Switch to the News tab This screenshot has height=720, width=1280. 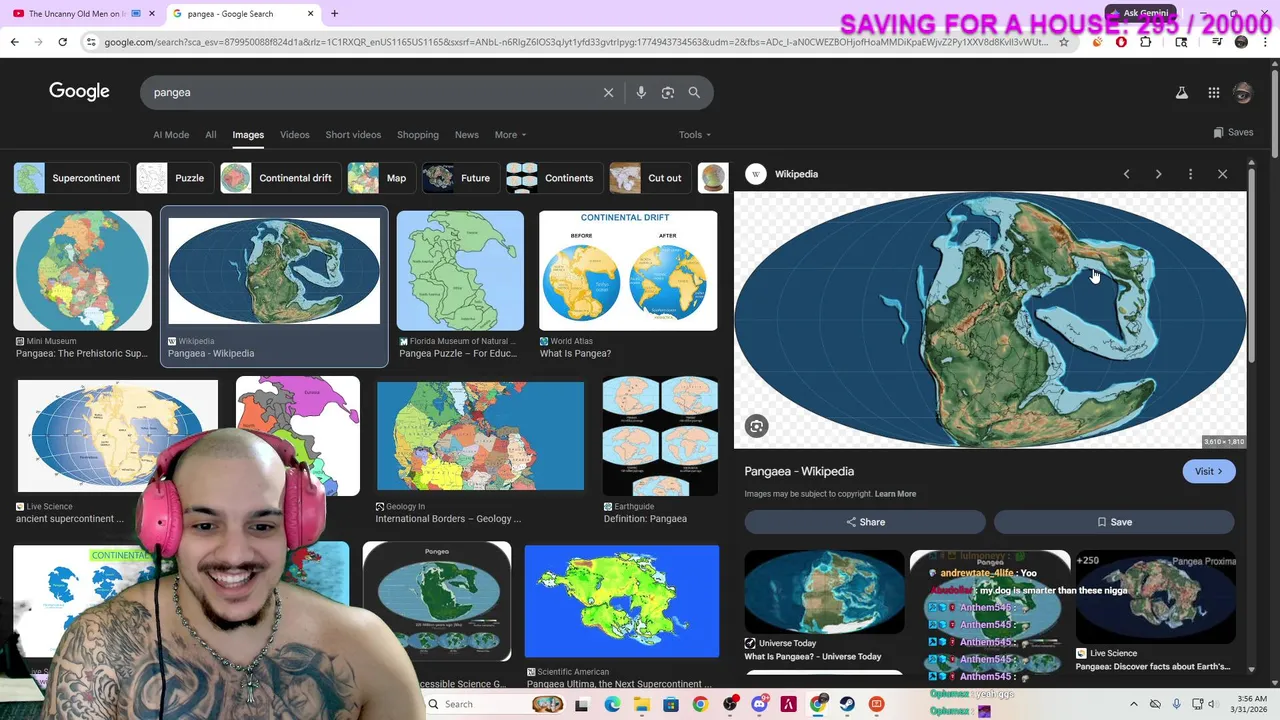(467, 135)
